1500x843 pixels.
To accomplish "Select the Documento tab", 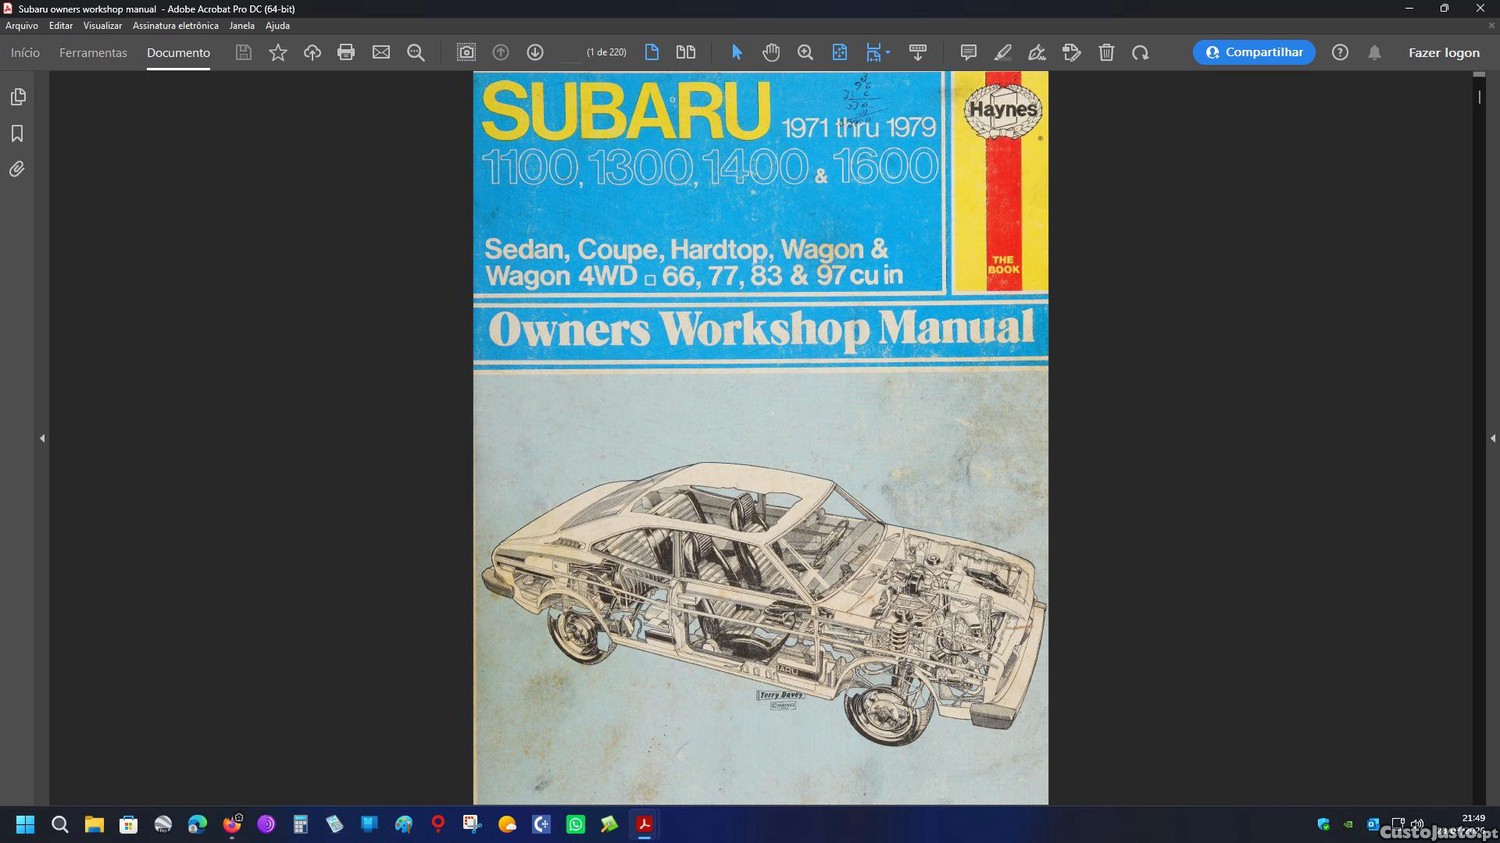I will 178,52.
